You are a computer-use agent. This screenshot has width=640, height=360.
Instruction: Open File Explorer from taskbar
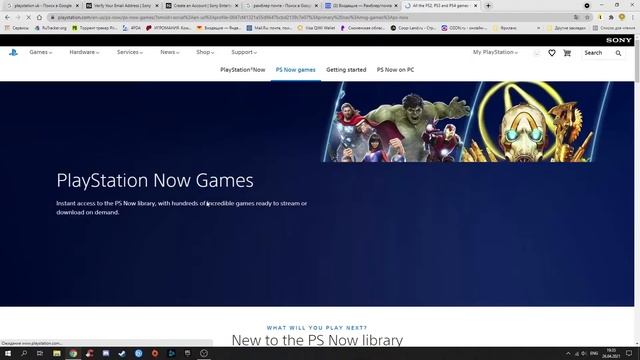click(x=57, y=353)
